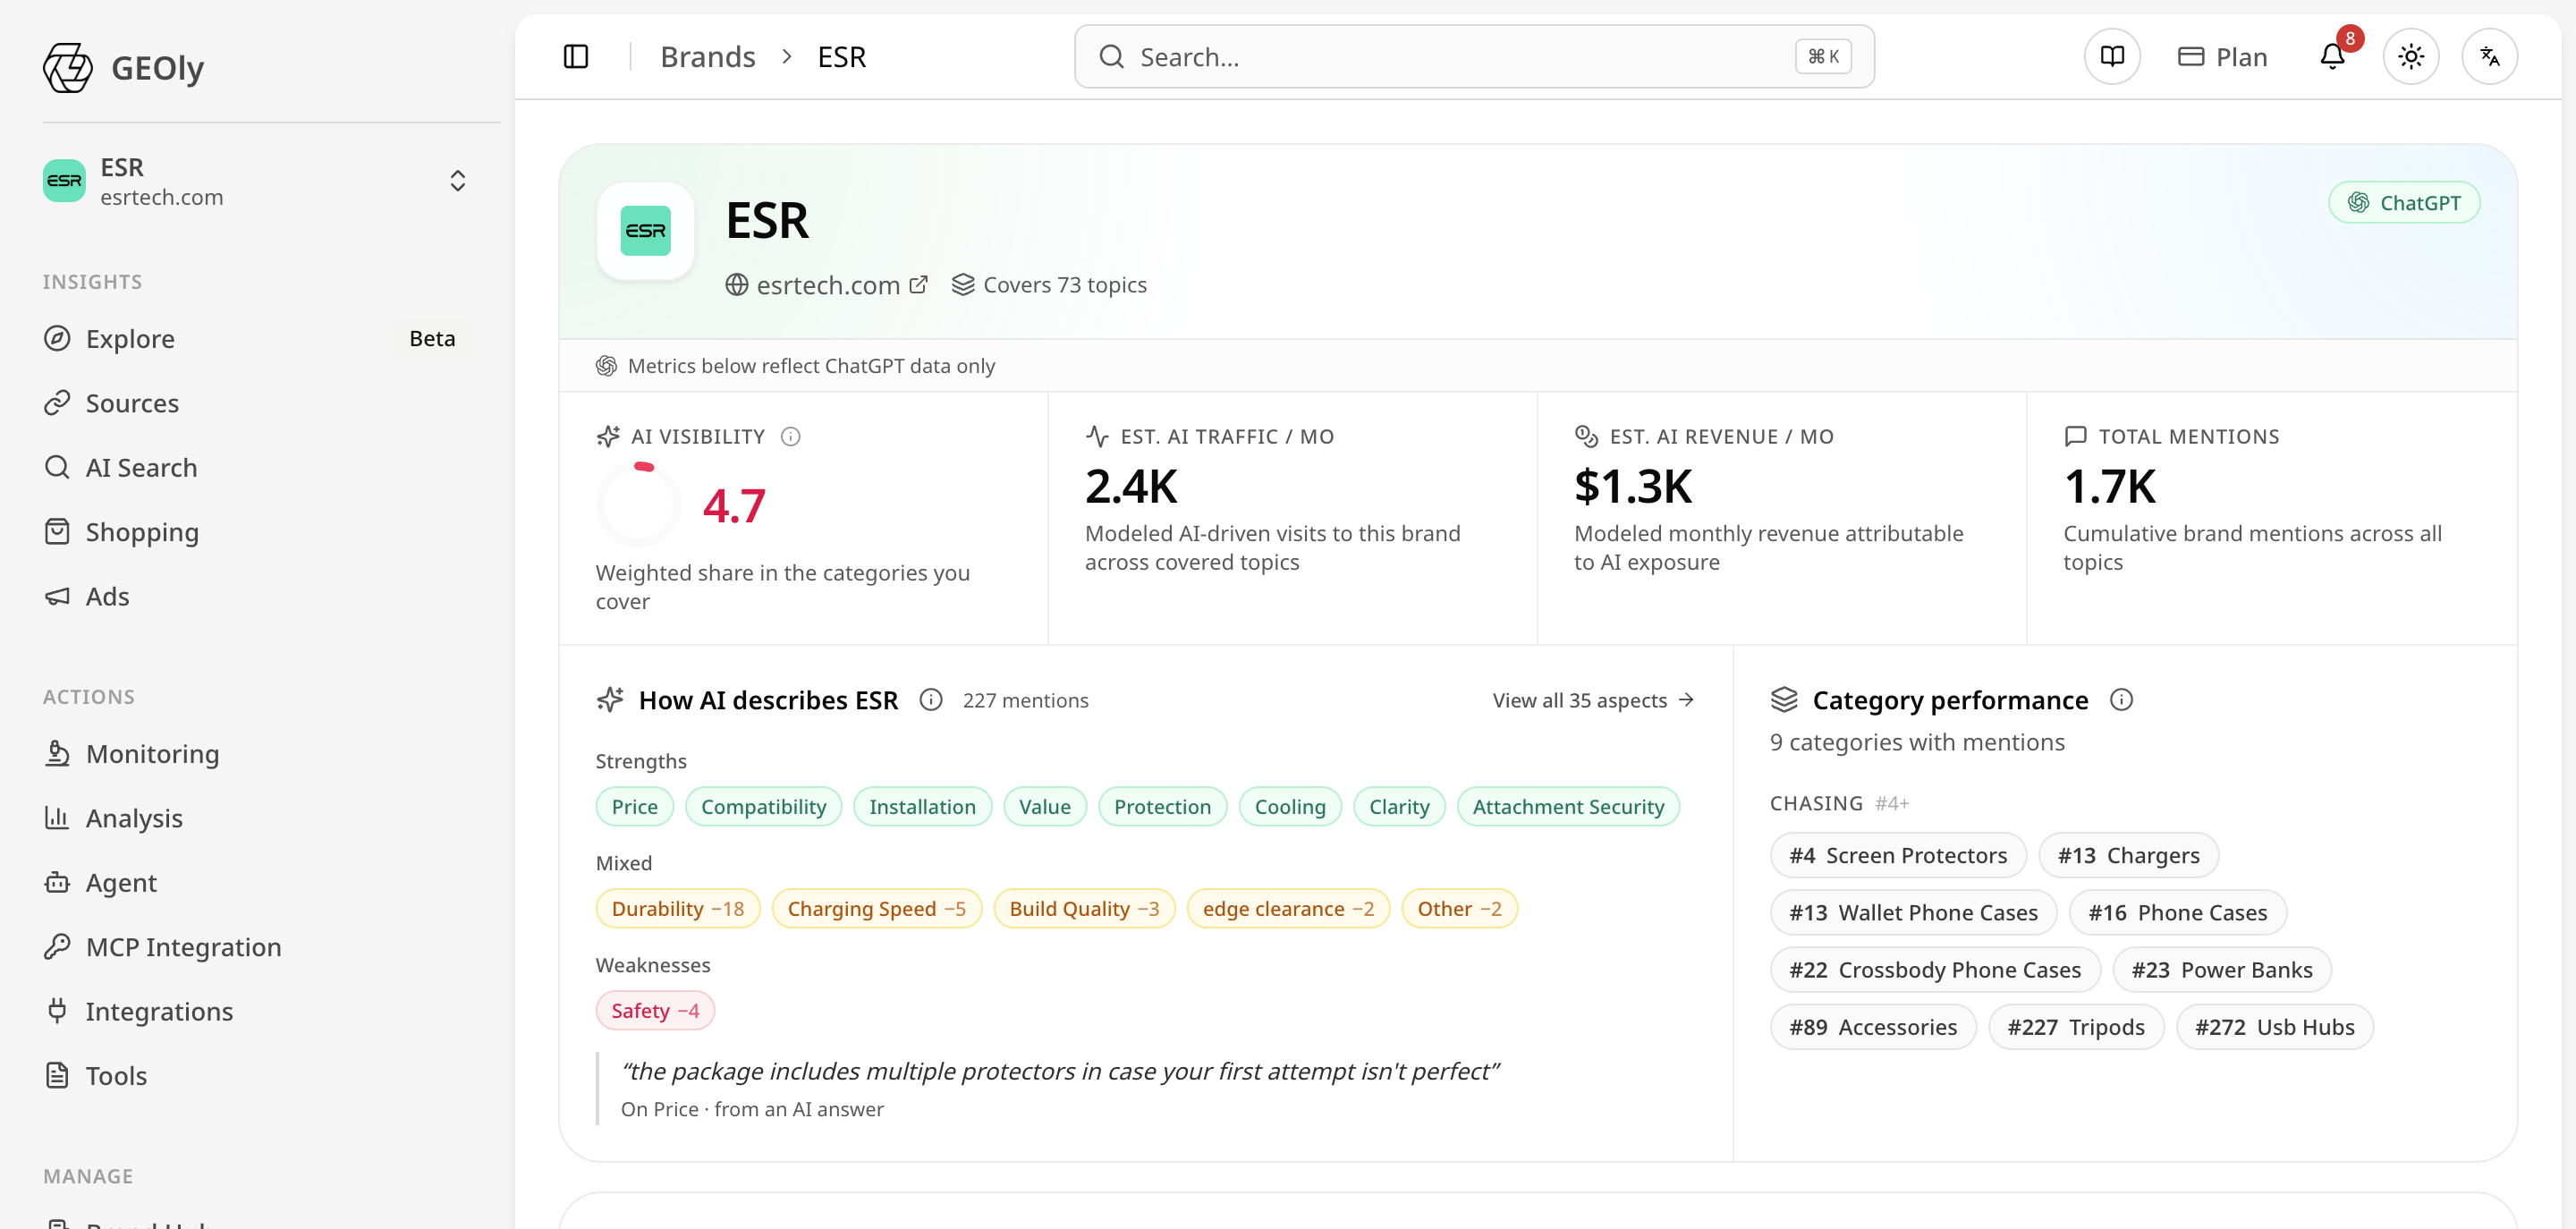Select the Value strength tag
Viewport: 2576px width, 1229px height.
click(x=1045, y=806)
